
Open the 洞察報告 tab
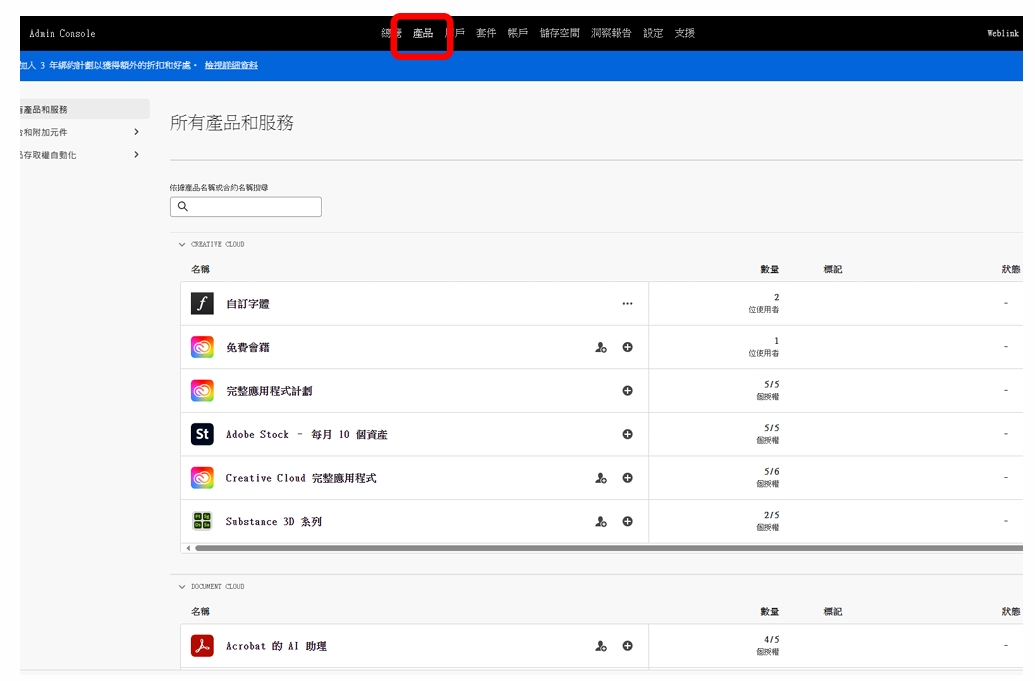coord(611,33)
